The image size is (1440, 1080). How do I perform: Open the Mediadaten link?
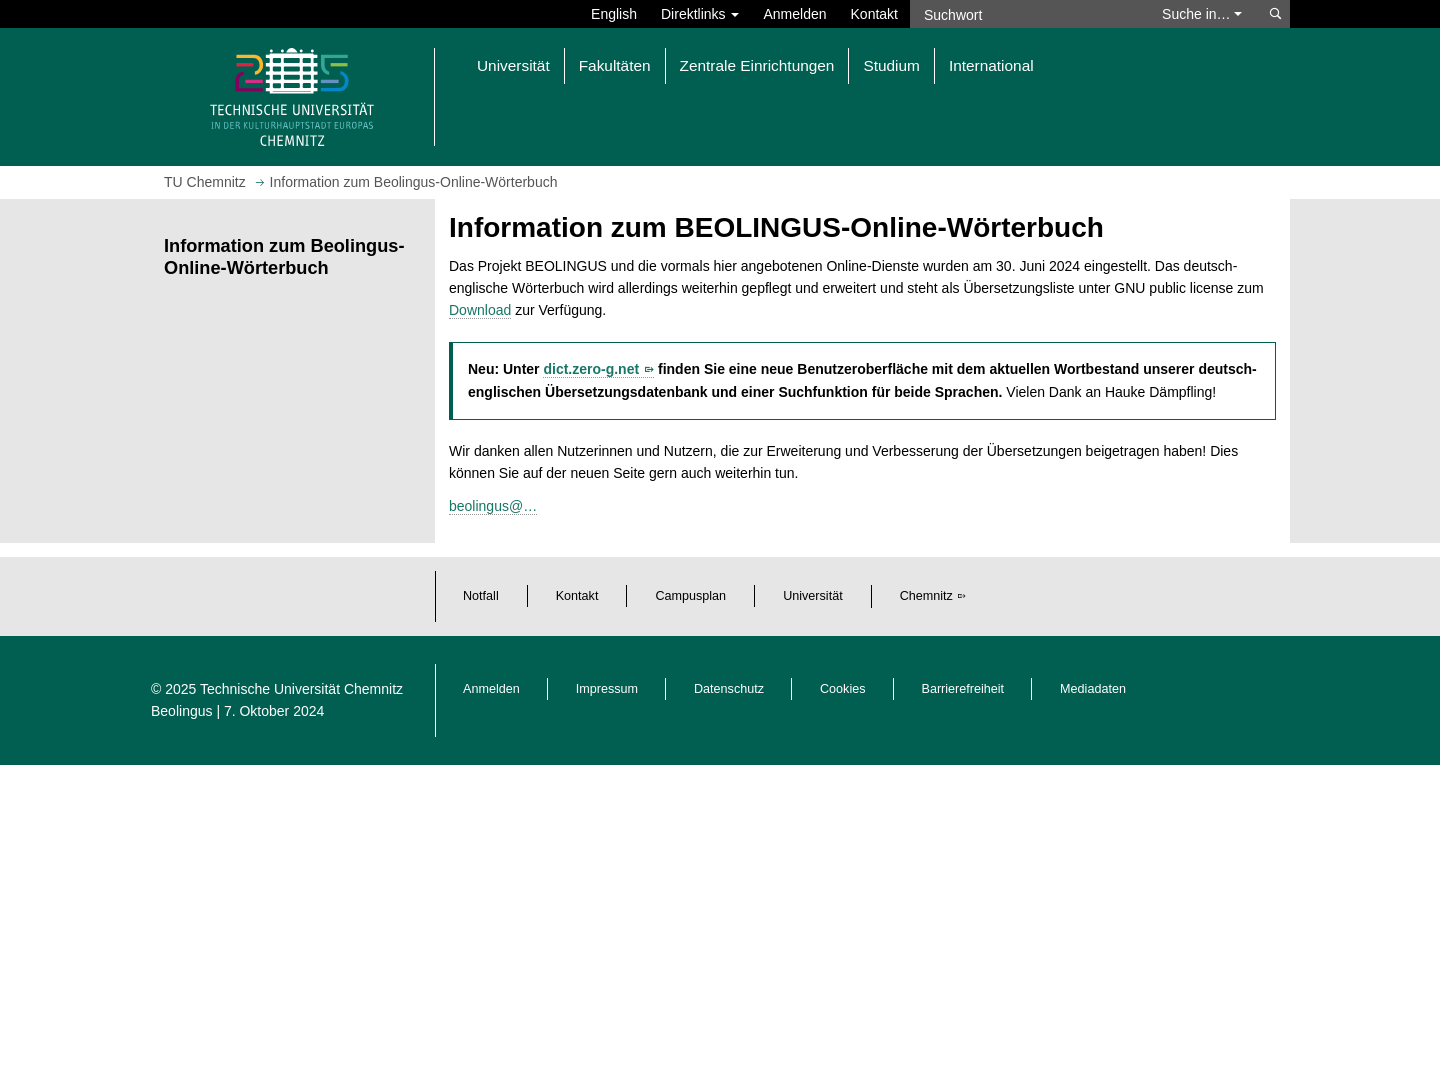point(1093,689)
